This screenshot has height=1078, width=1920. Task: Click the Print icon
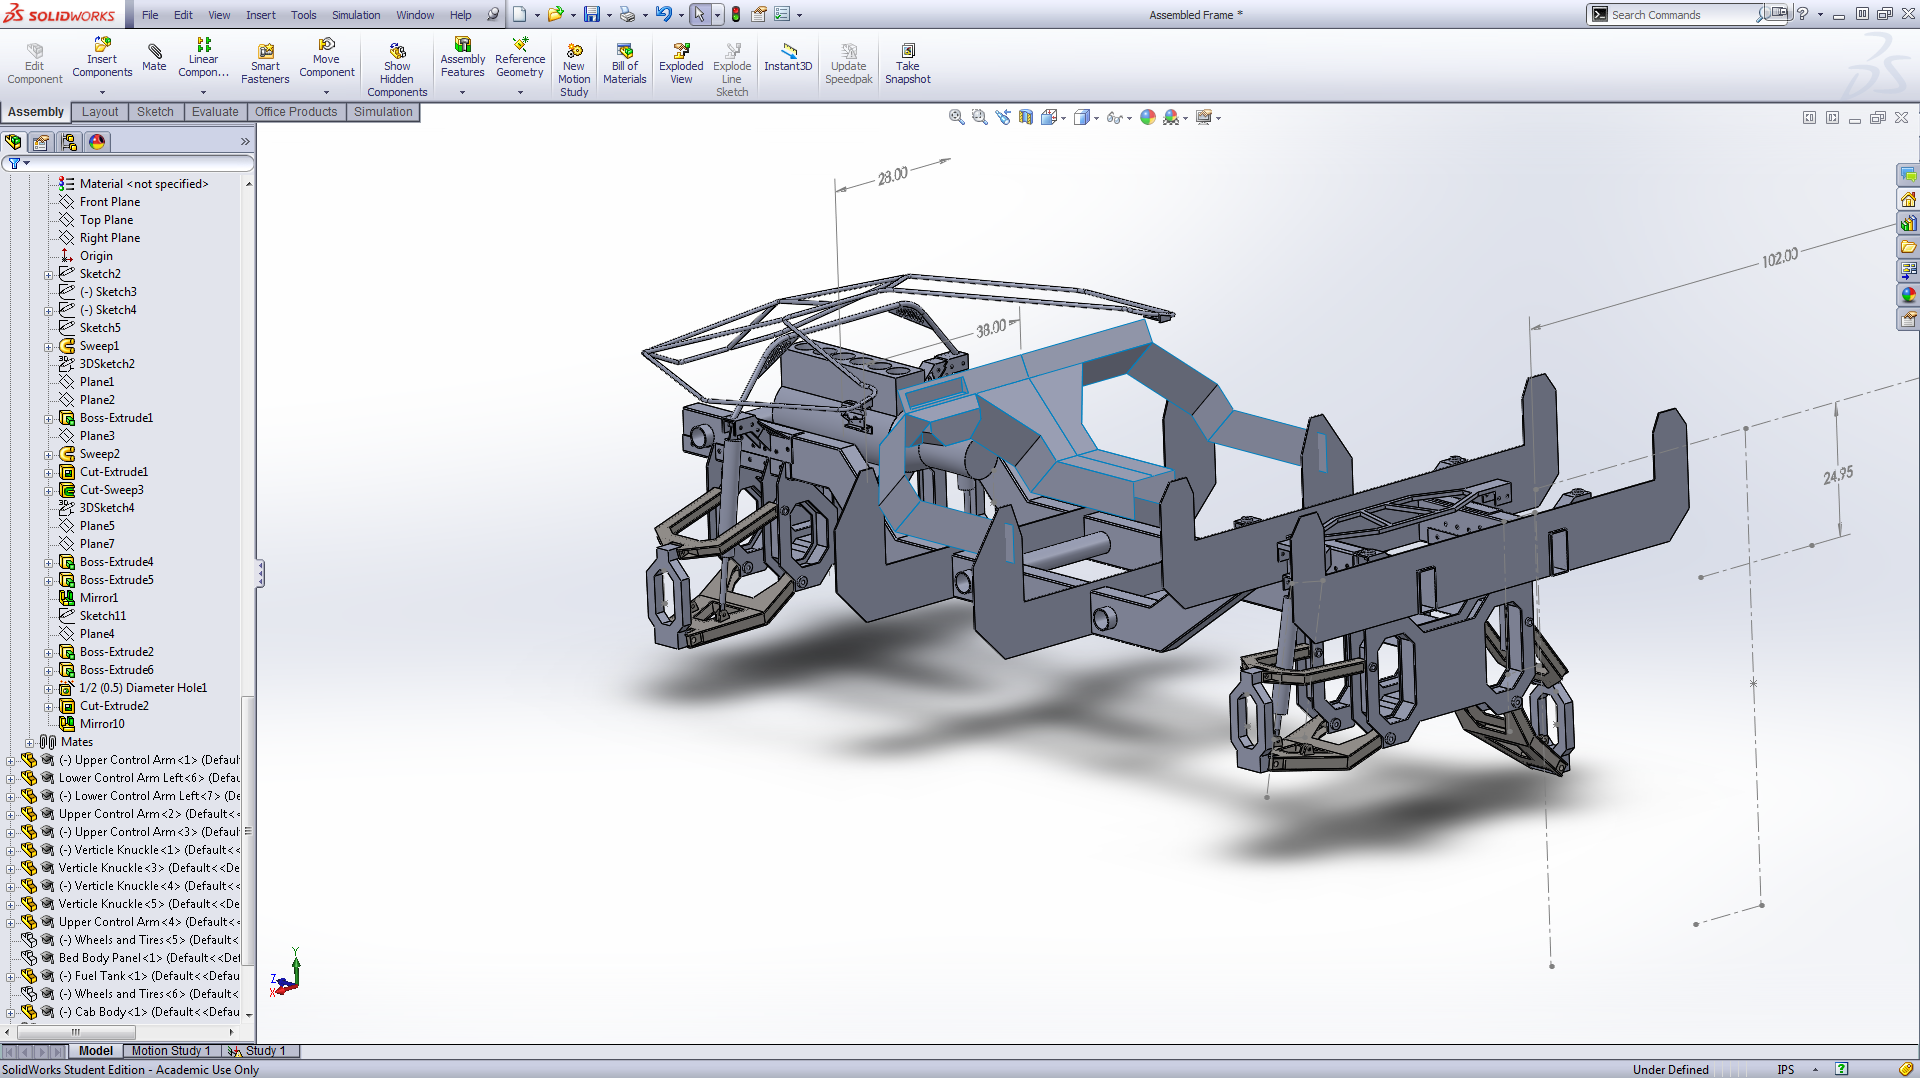point(627,14)
